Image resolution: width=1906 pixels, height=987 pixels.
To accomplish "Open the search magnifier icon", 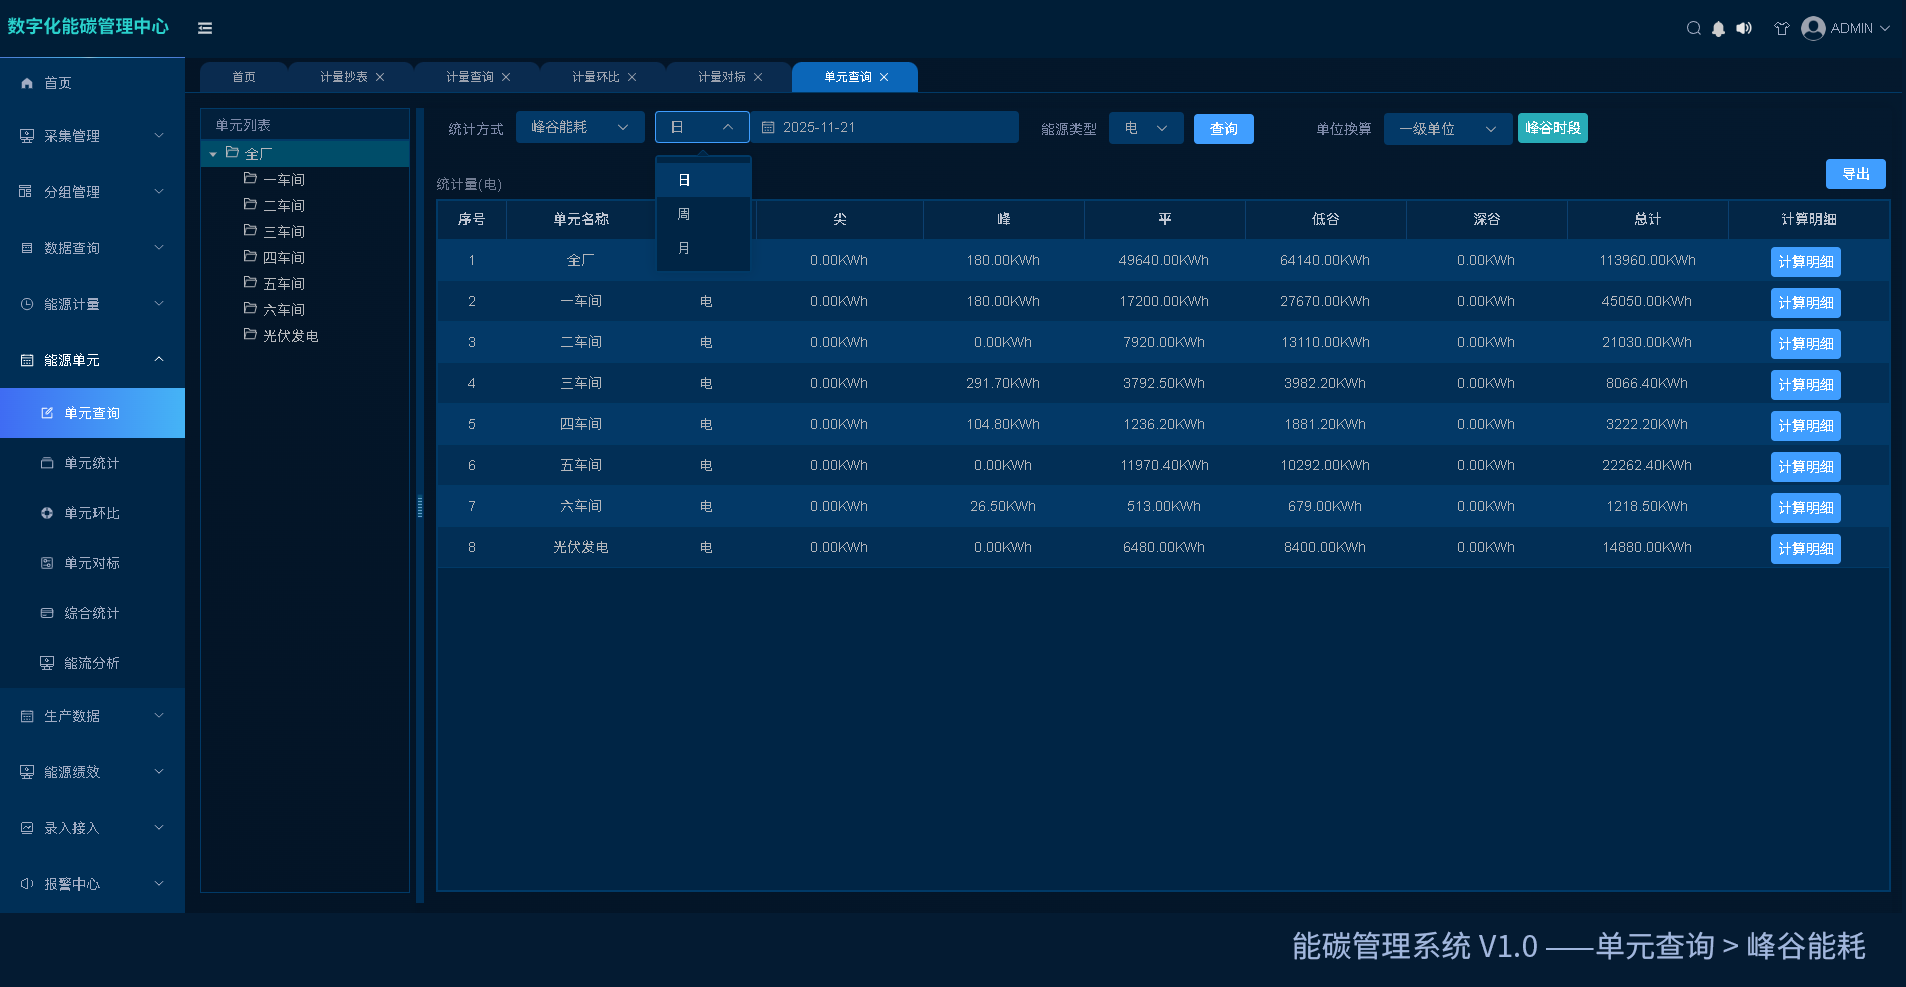I will (x=1693, y=28).
